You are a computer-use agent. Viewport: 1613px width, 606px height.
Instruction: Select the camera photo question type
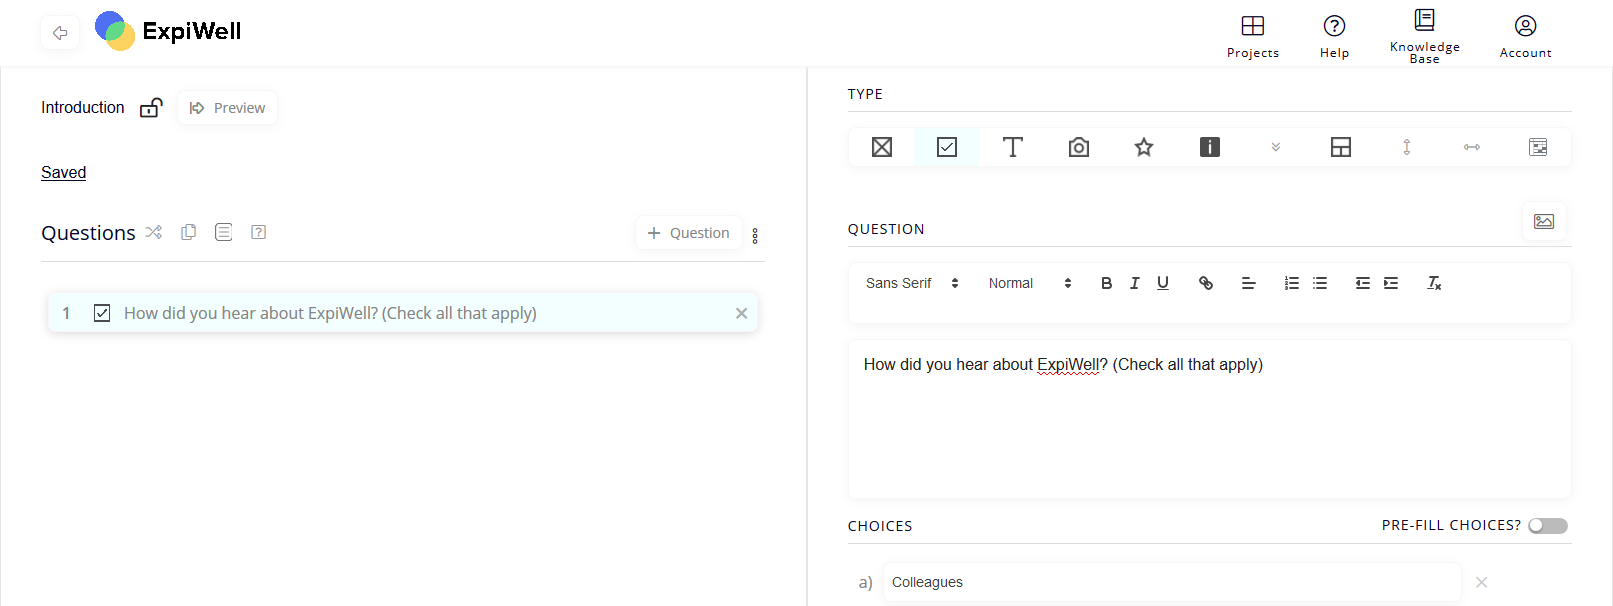1078,147
